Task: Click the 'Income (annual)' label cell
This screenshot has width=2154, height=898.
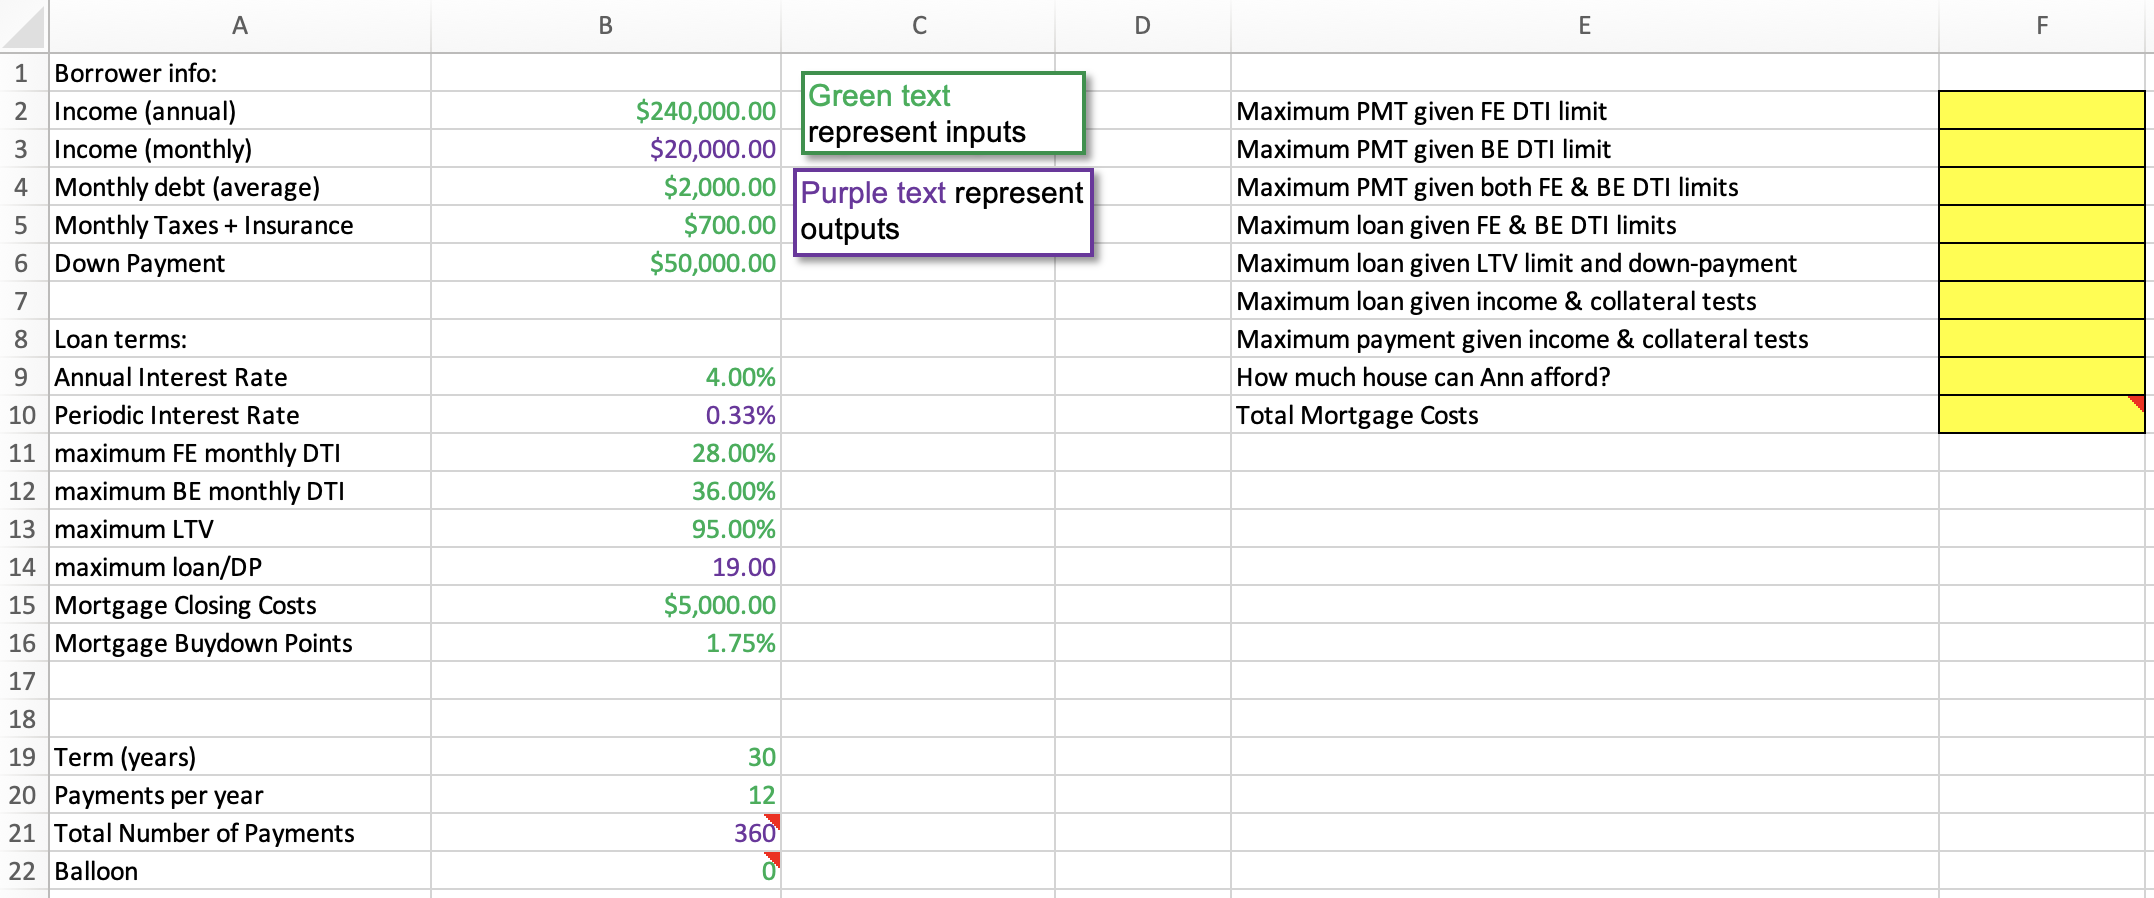Action: (x=240, y=111)
